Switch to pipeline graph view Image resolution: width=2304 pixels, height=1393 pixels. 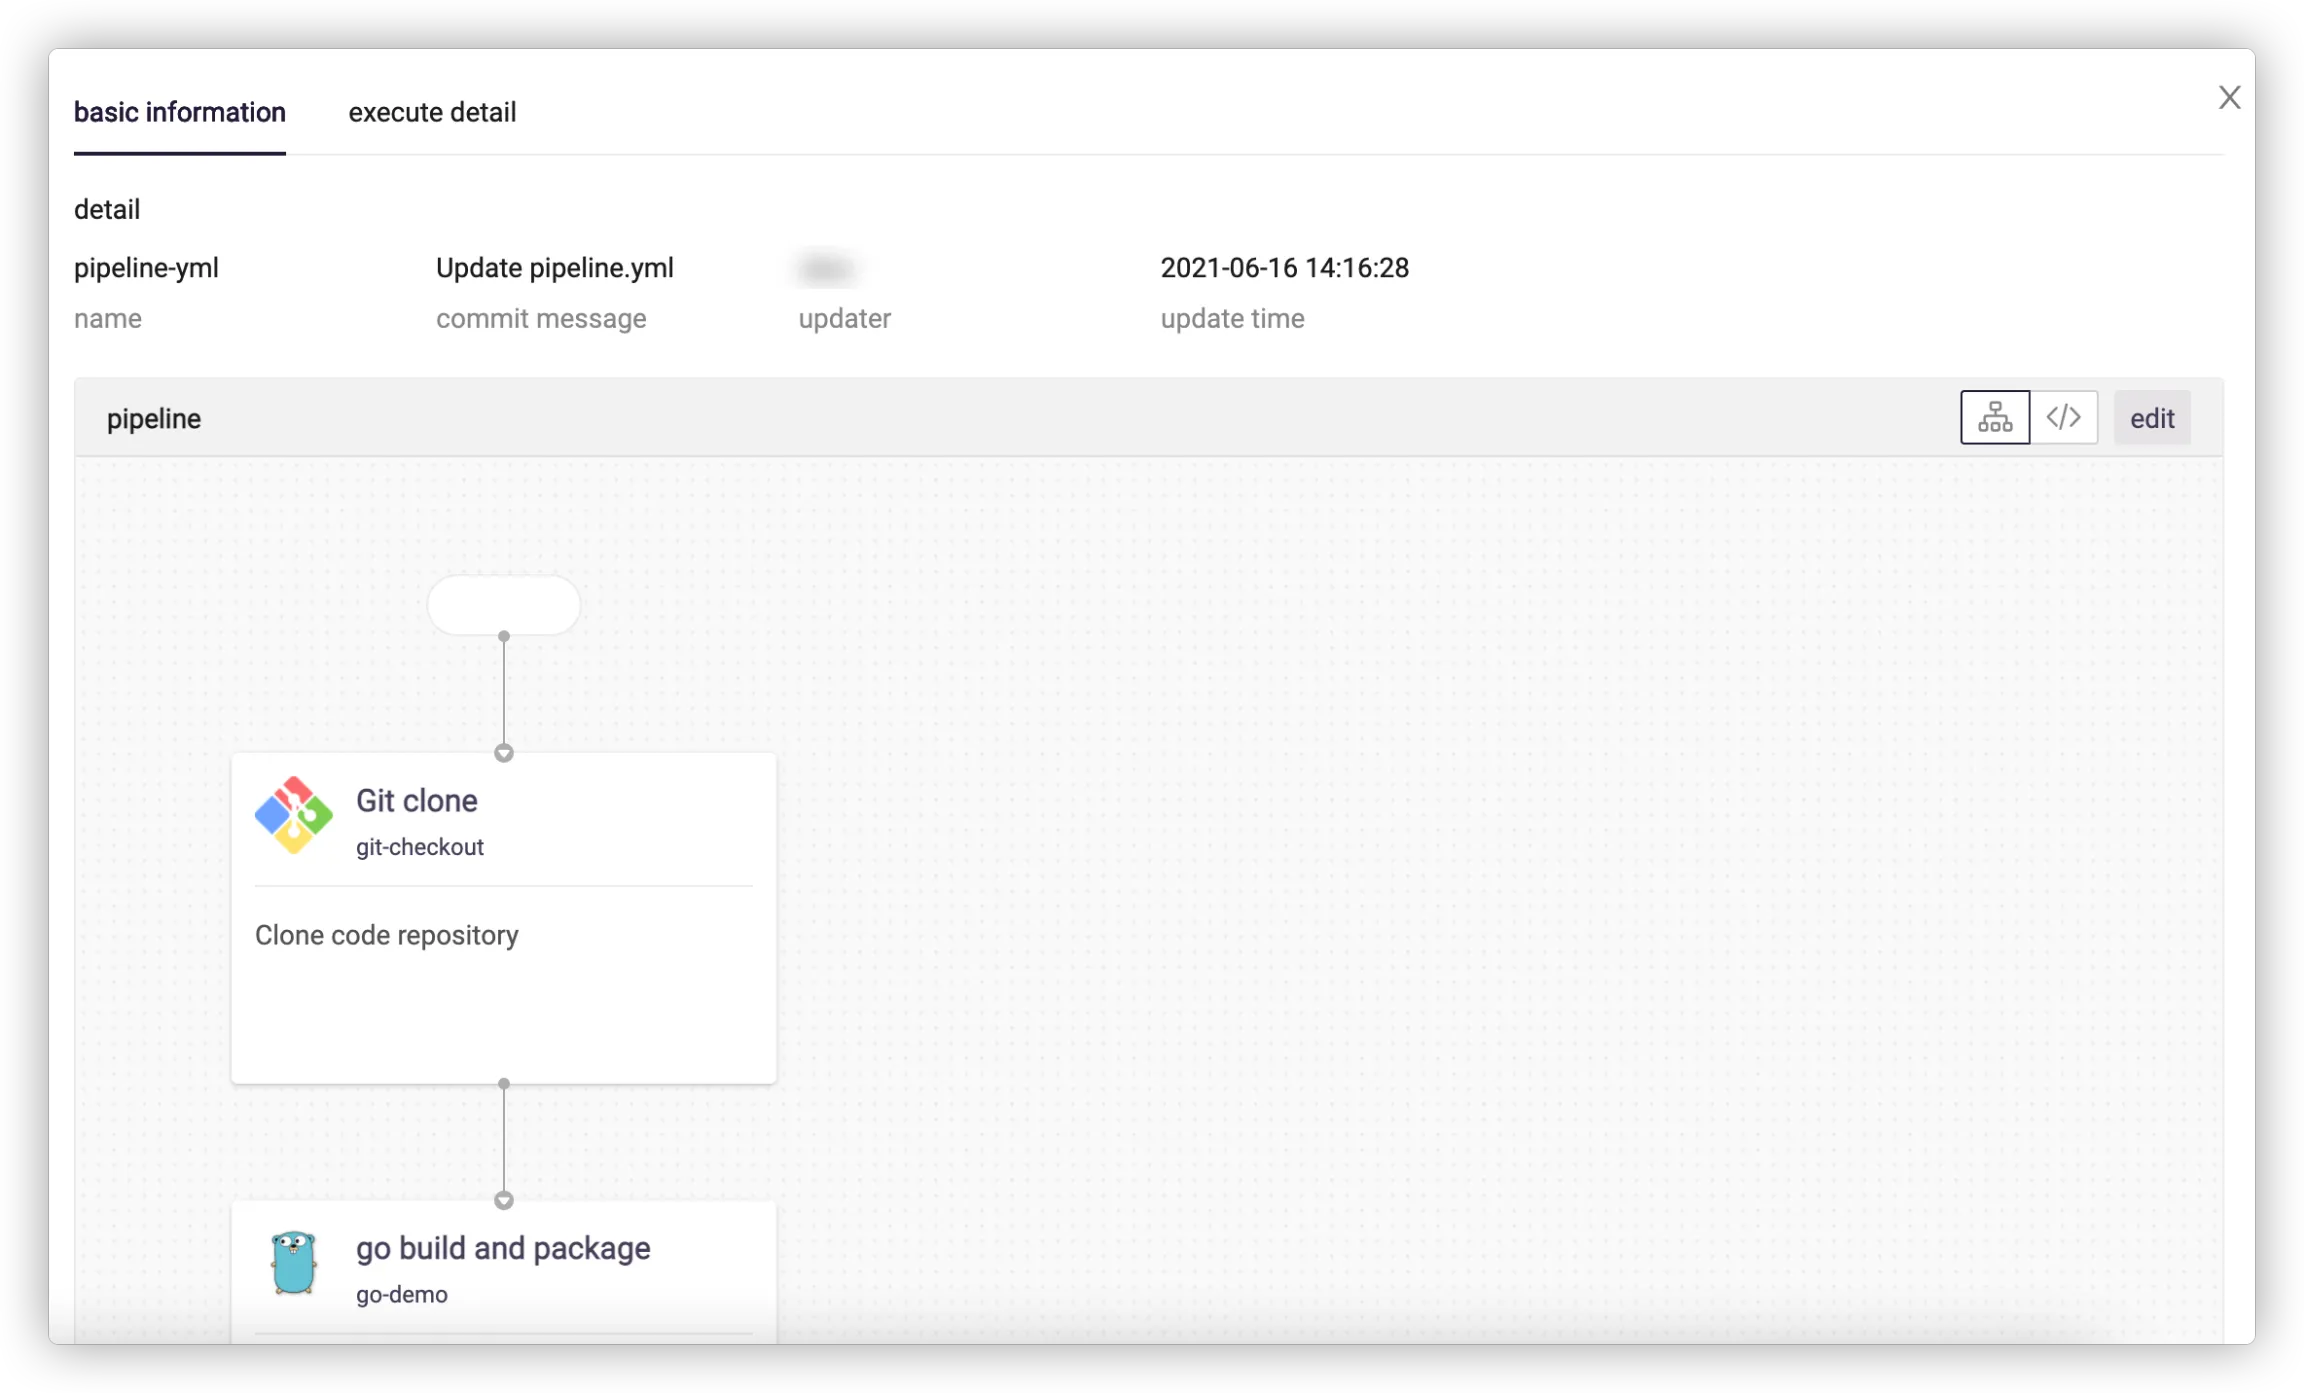tap(1994, 417)
